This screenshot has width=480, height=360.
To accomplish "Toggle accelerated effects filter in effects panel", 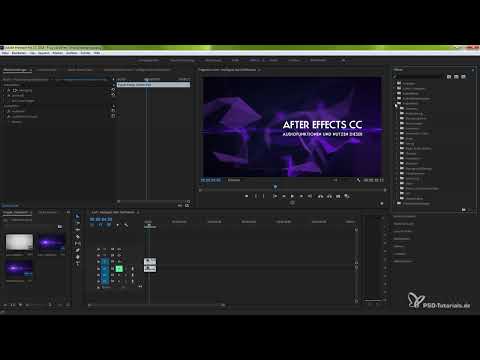I will coord(449,77).
